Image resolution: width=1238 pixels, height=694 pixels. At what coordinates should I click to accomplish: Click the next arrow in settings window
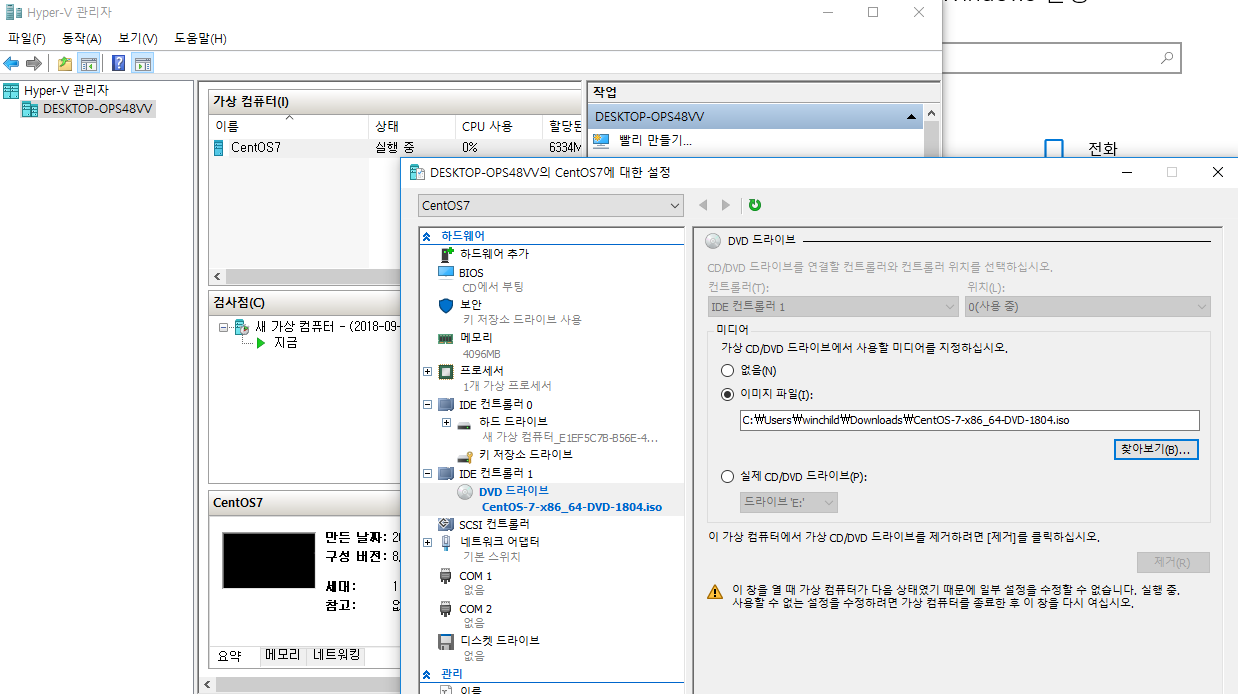coord(726,205)
